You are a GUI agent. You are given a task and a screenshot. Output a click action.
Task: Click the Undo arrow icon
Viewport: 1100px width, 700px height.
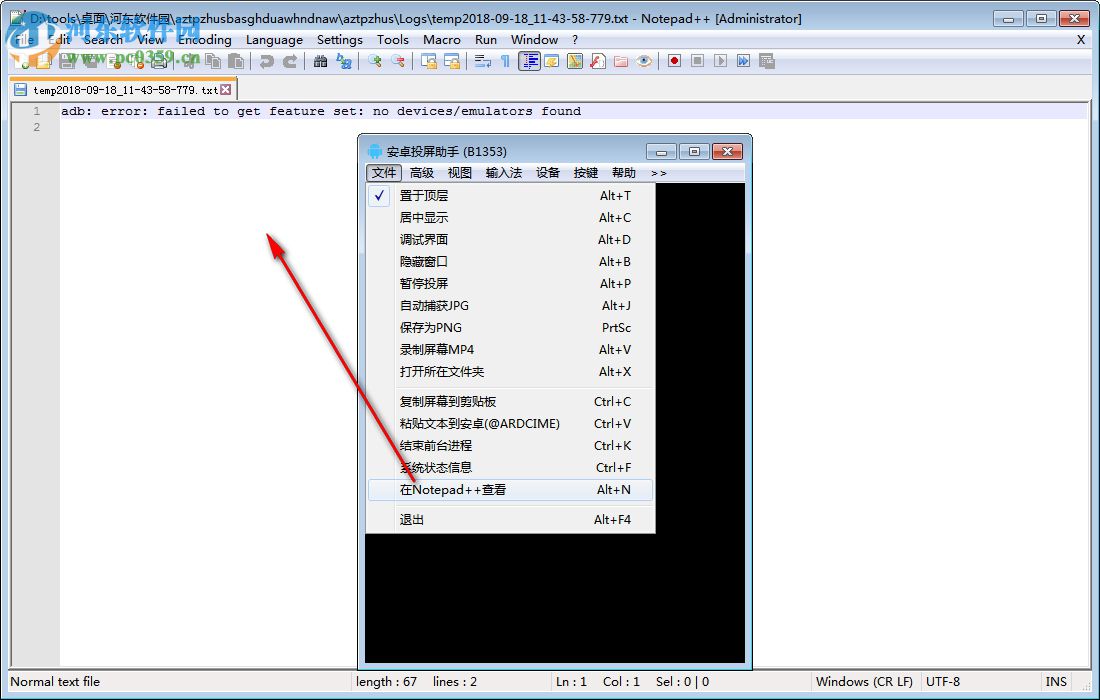pos(267,62)
